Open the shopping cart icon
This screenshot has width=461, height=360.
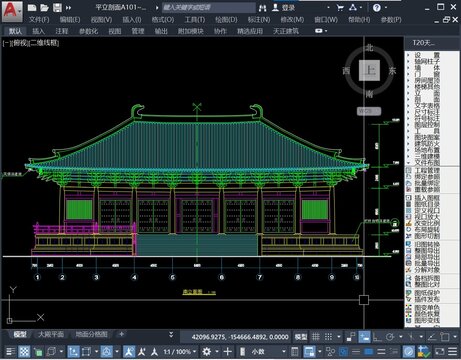340,7
